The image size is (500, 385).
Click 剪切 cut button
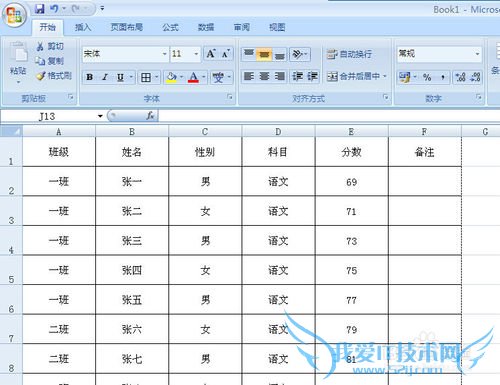[50, 46]
